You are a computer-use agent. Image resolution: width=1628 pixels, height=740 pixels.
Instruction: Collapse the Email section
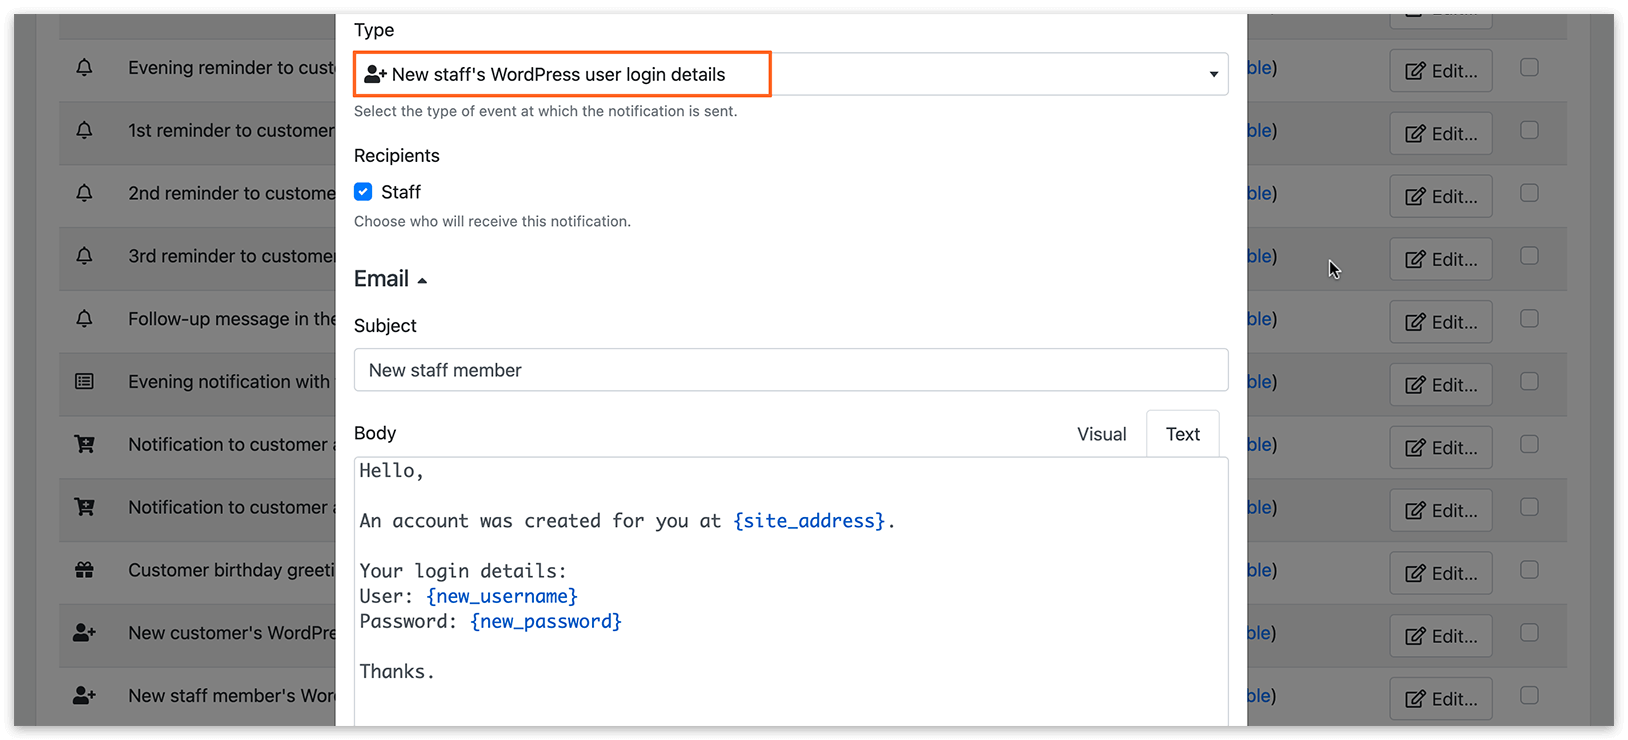coord(391,279)
